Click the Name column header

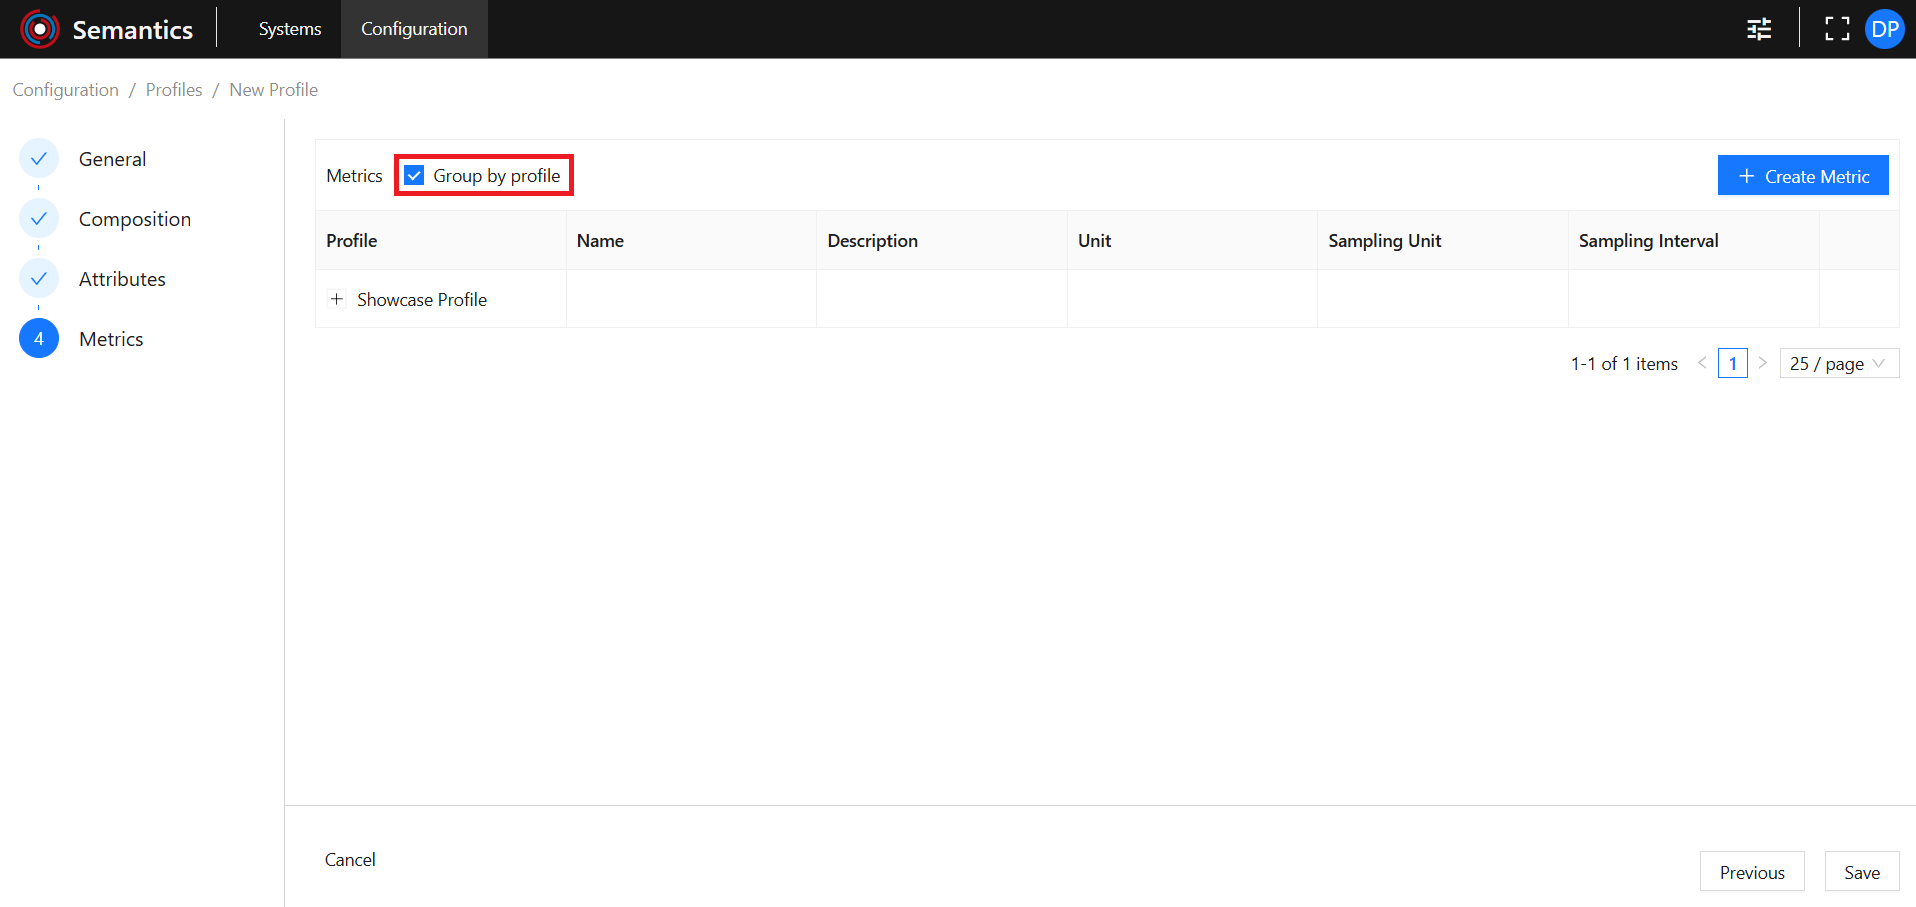tap(691, 240)
